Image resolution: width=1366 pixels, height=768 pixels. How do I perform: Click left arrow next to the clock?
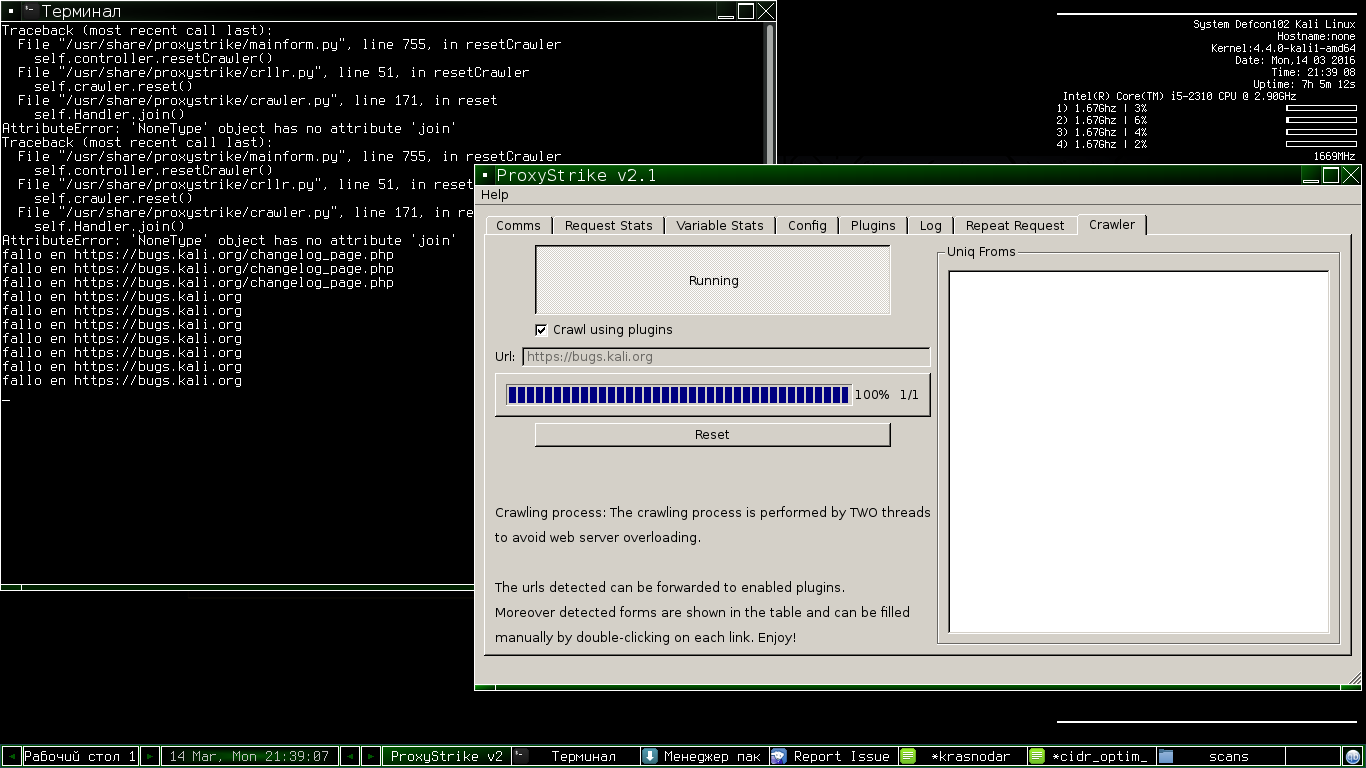350,757
